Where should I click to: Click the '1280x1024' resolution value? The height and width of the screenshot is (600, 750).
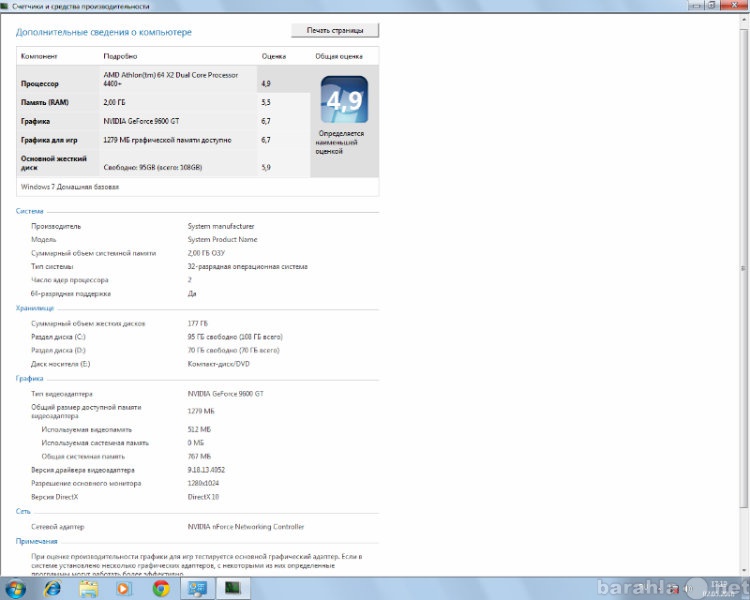pos(203,483)
